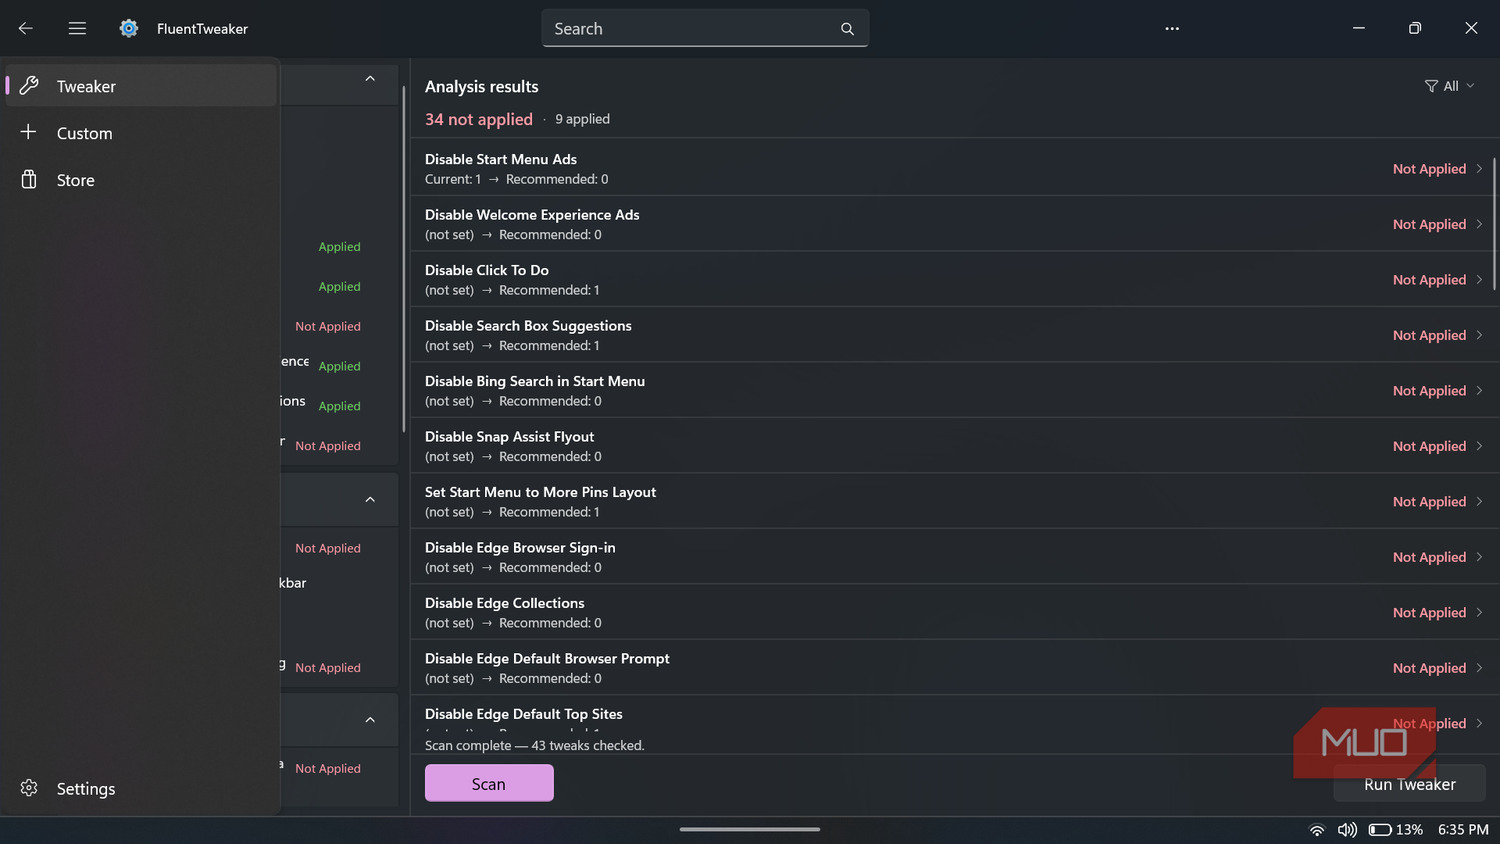
Task: Click 'Set Start Menu to More Pins Layout'
Action: (540, 492)
